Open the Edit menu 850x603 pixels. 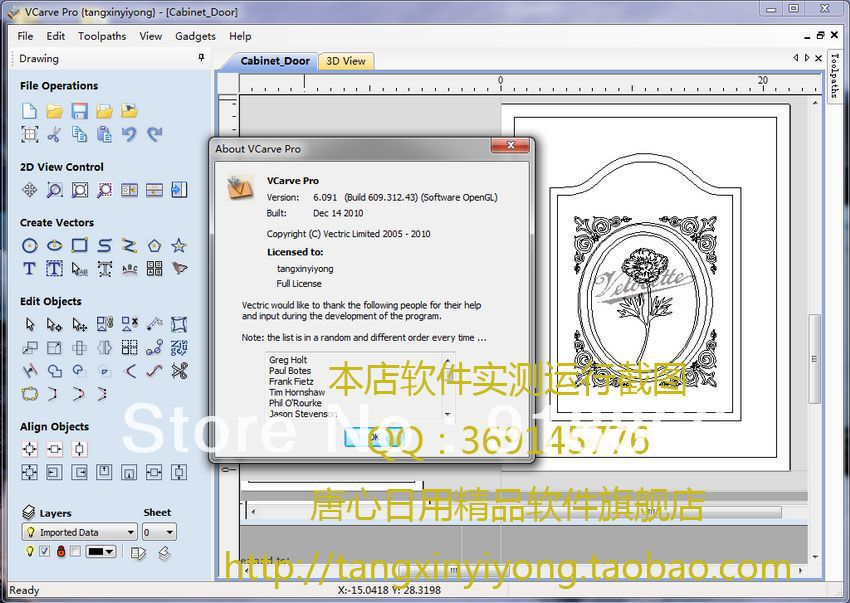click(x=55, y=36)
